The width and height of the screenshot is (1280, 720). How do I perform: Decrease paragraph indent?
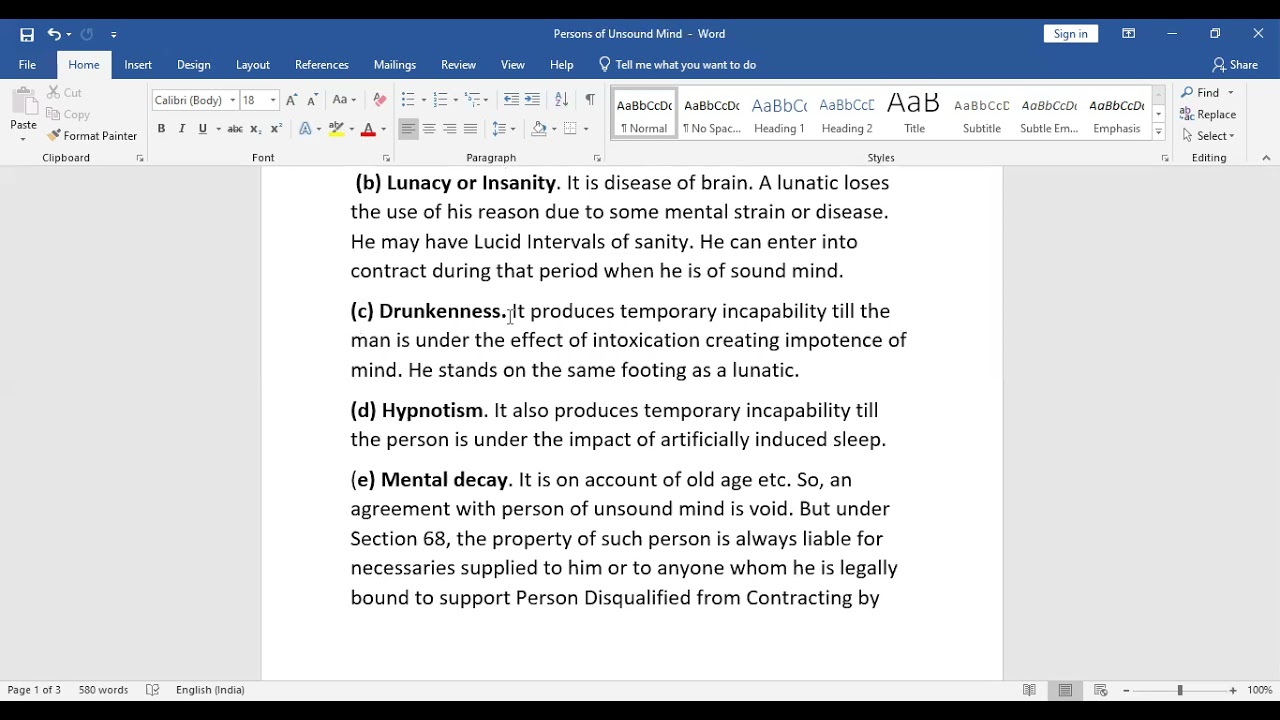tap(511, 100)
